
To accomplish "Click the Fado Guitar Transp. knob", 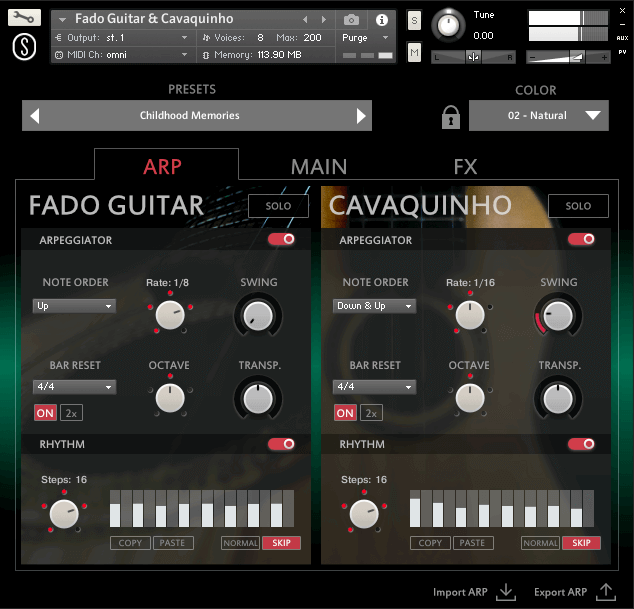I will 258,399.
